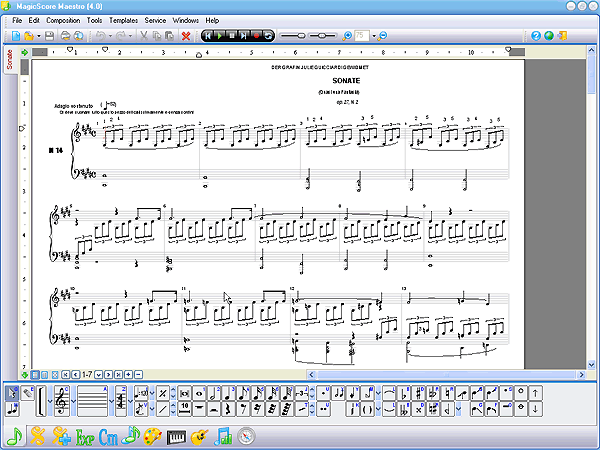The height and width of the screenshot is (450, 600).
Task: Open Help with the blue question icon
Action: click(536, 36)
